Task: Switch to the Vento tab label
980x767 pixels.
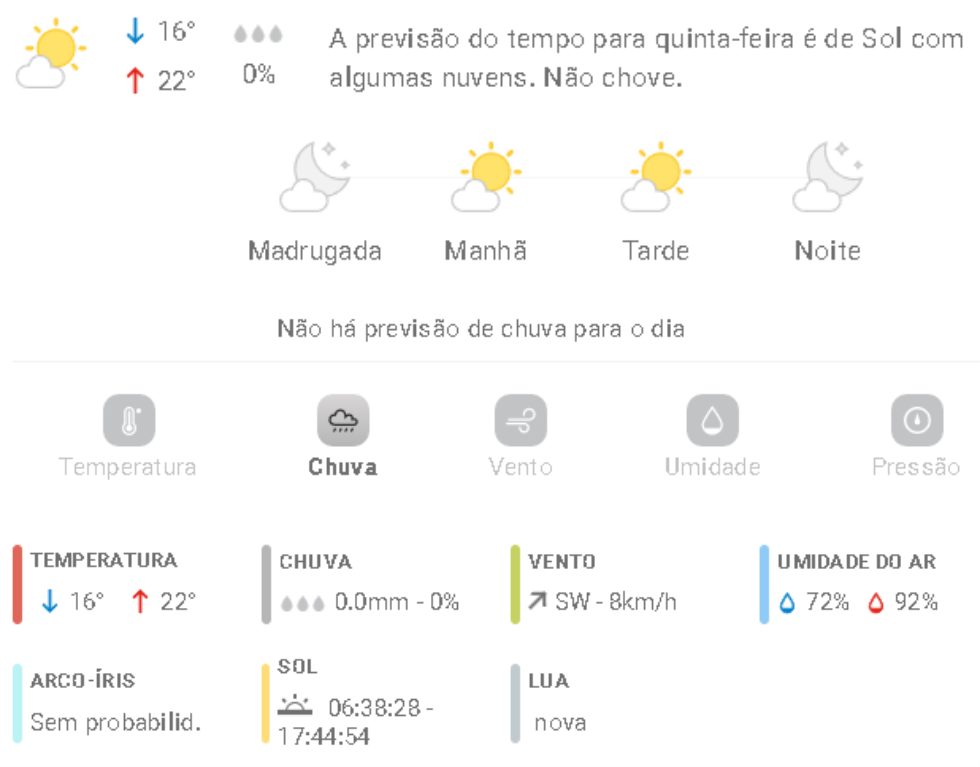Action: coord(521,467)
